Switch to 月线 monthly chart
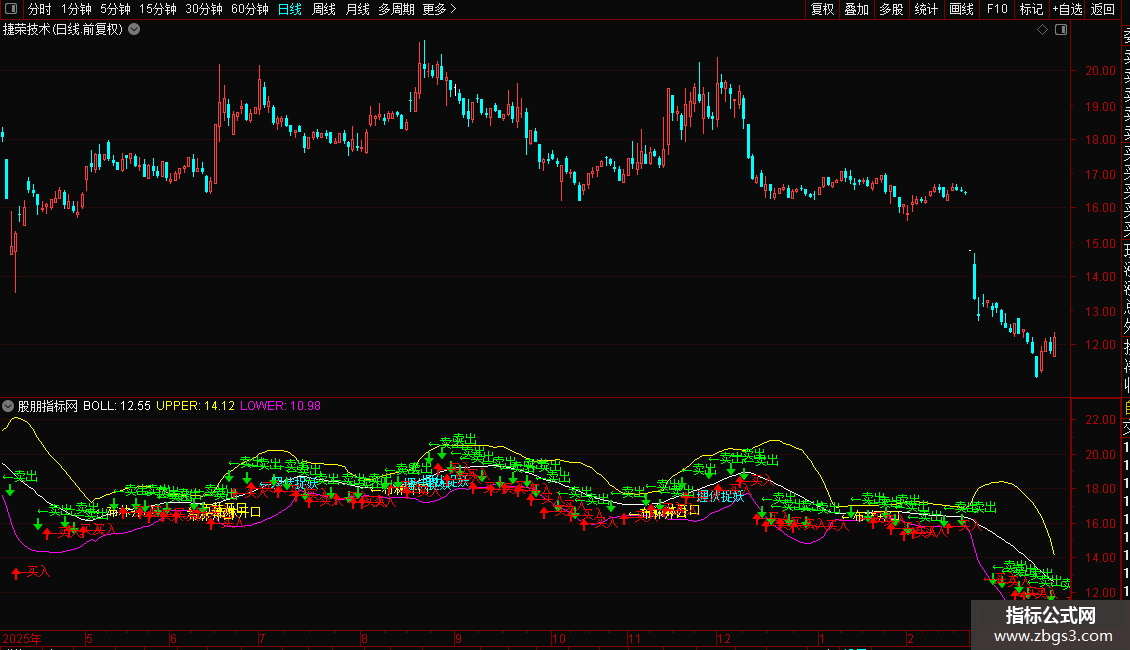This screenshot has width=1130, height=650. pos(358,9)
